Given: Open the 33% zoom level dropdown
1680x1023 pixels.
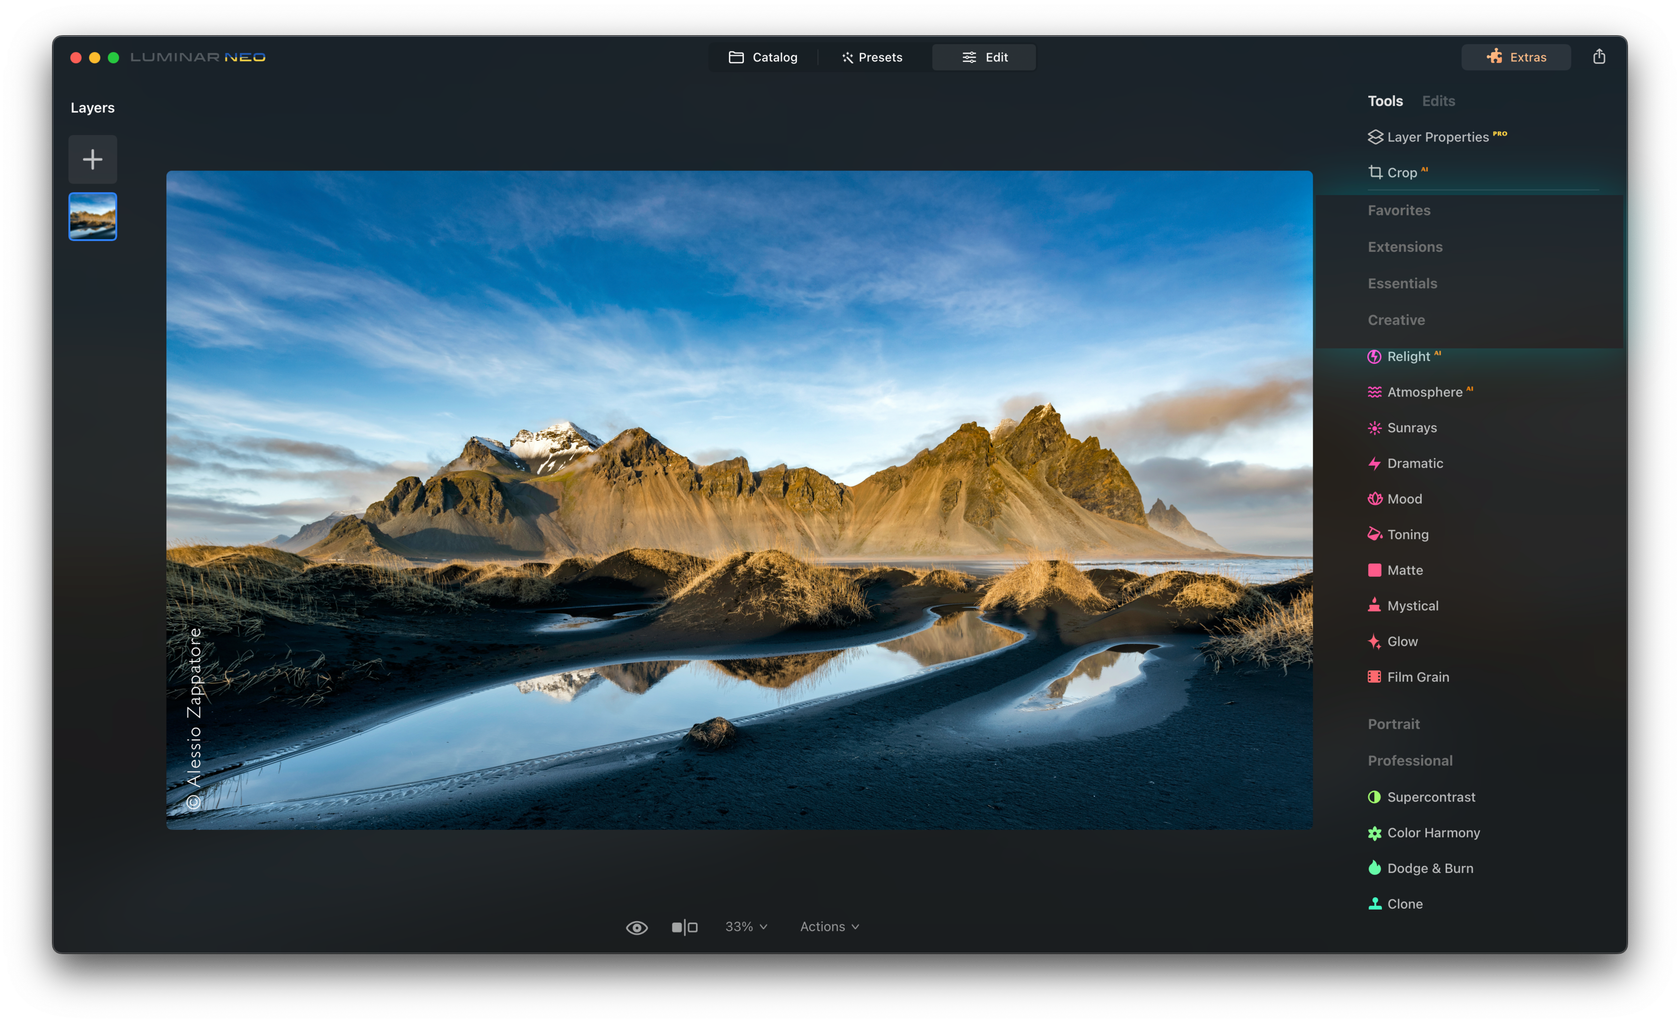Looking at the screenshot, I should tap(745, 926).
